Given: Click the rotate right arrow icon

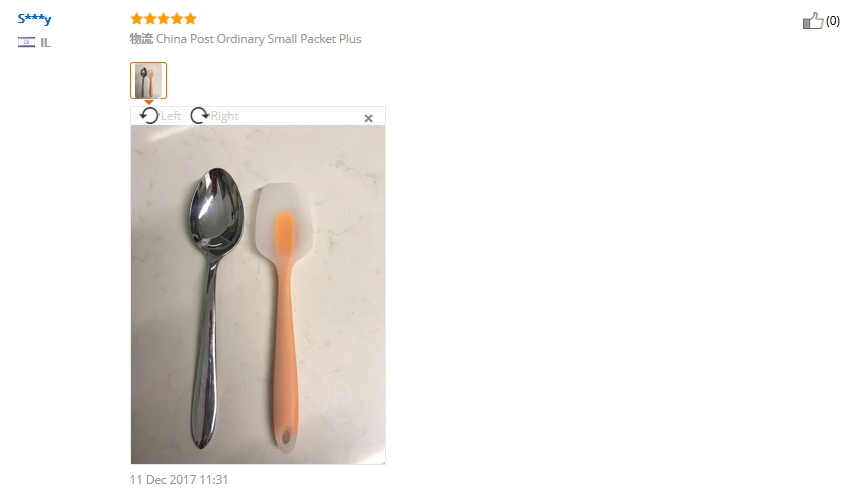Looking at the screenshot, I should tap(199, 116).
